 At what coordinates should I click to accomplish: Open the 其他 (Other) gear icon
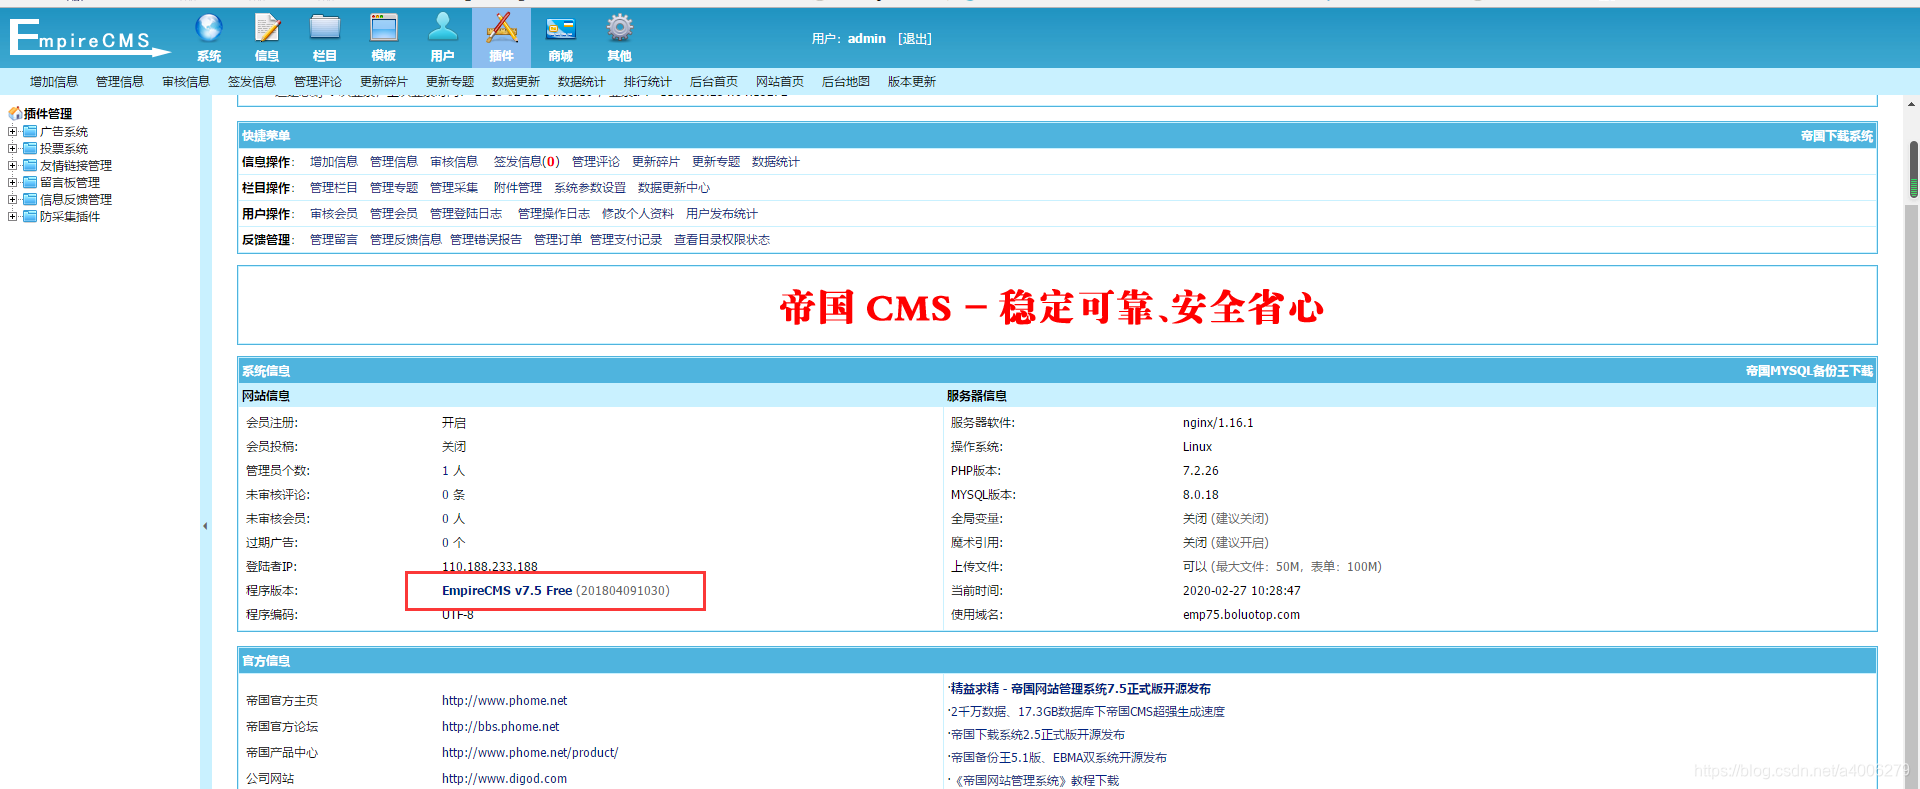coord(619,38)
